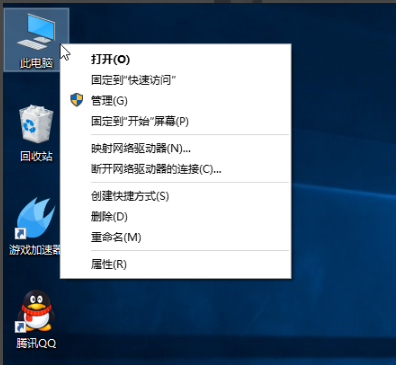396x365 pixels.
Task: Click the 此电脑 text label
Action: click(36, 63)
